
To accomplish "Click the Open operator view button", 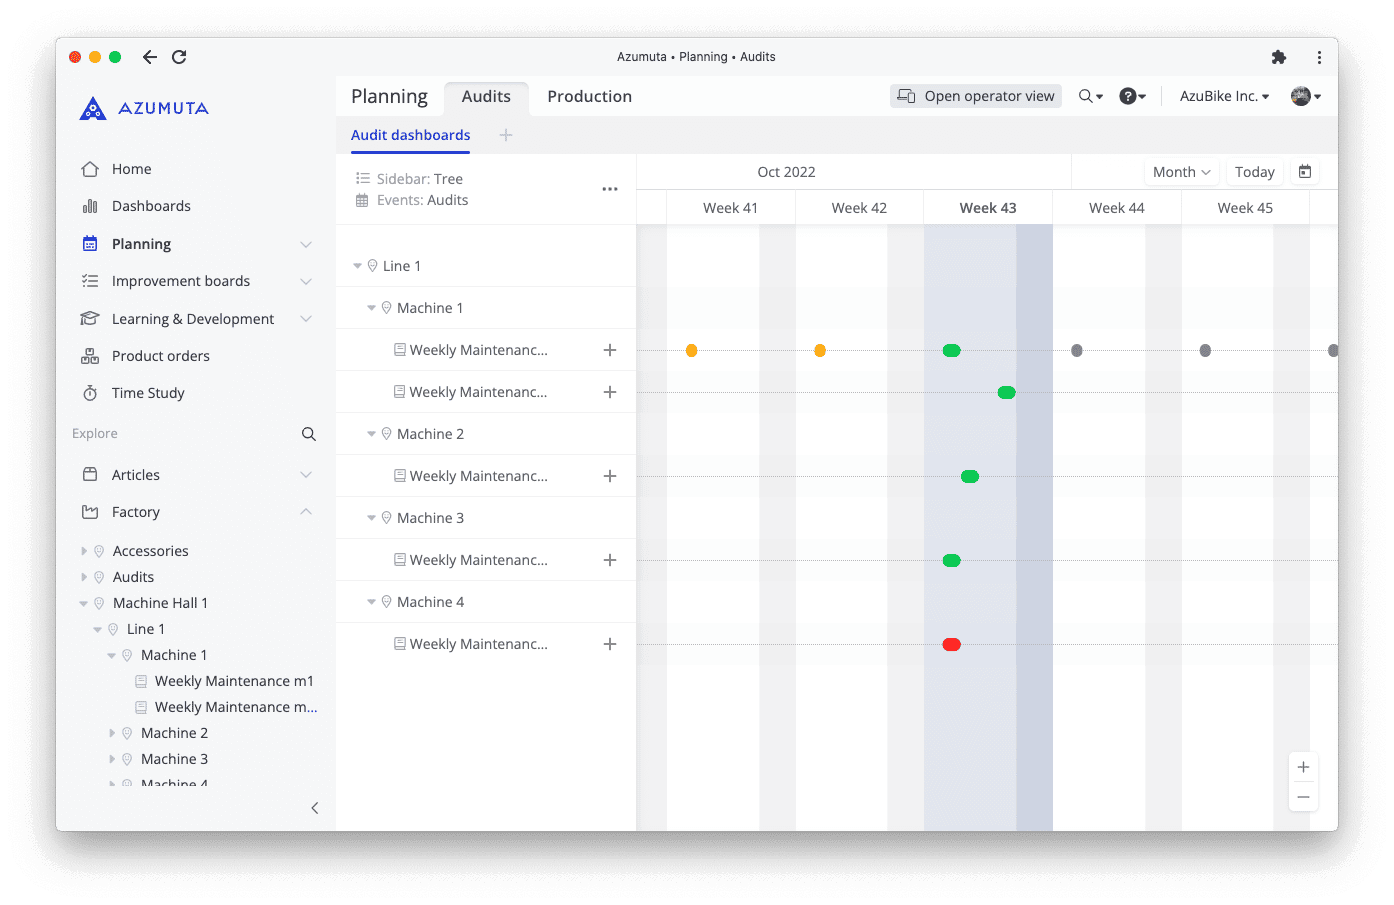I will (975, 95).
